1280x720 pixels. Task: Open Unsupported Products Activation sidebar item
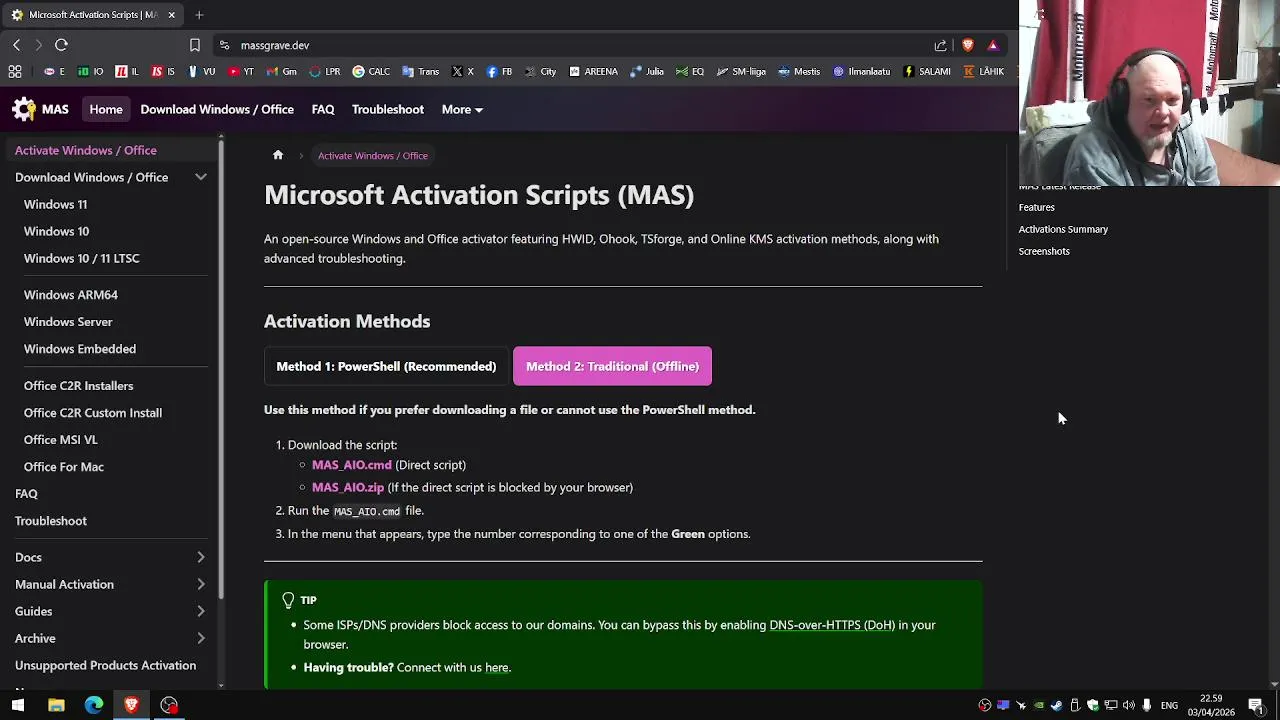point(105,665)
